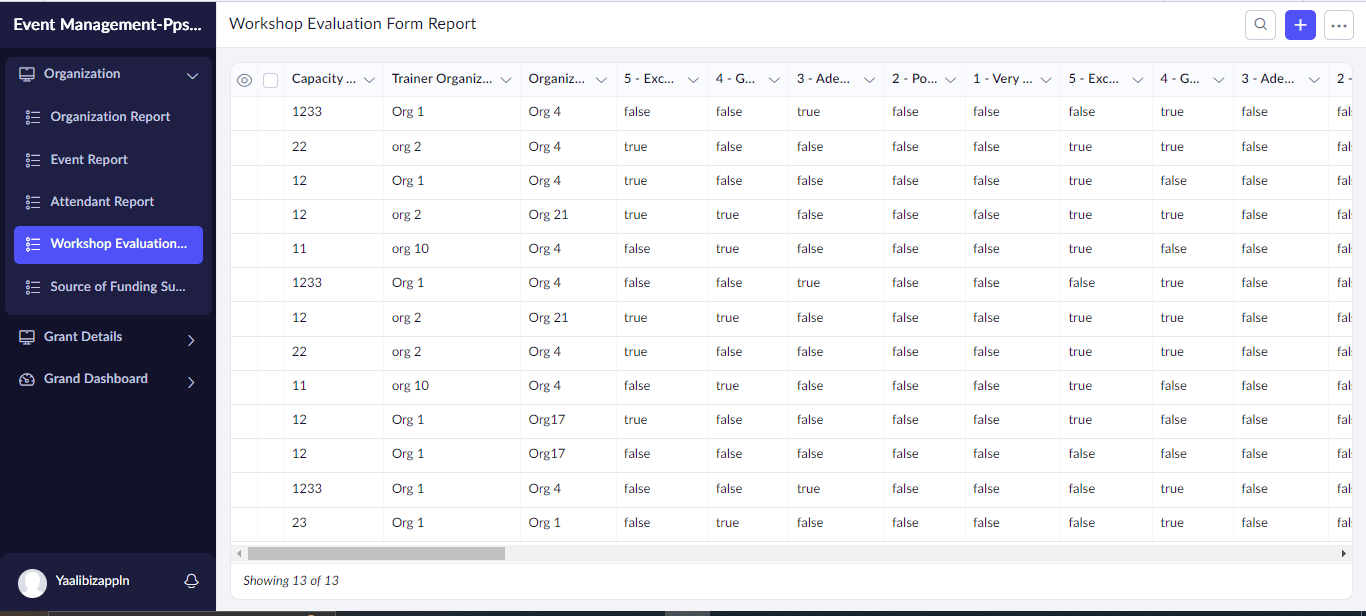
Task: Select Source of Funding sidebar item
Action: click(117, 287)
